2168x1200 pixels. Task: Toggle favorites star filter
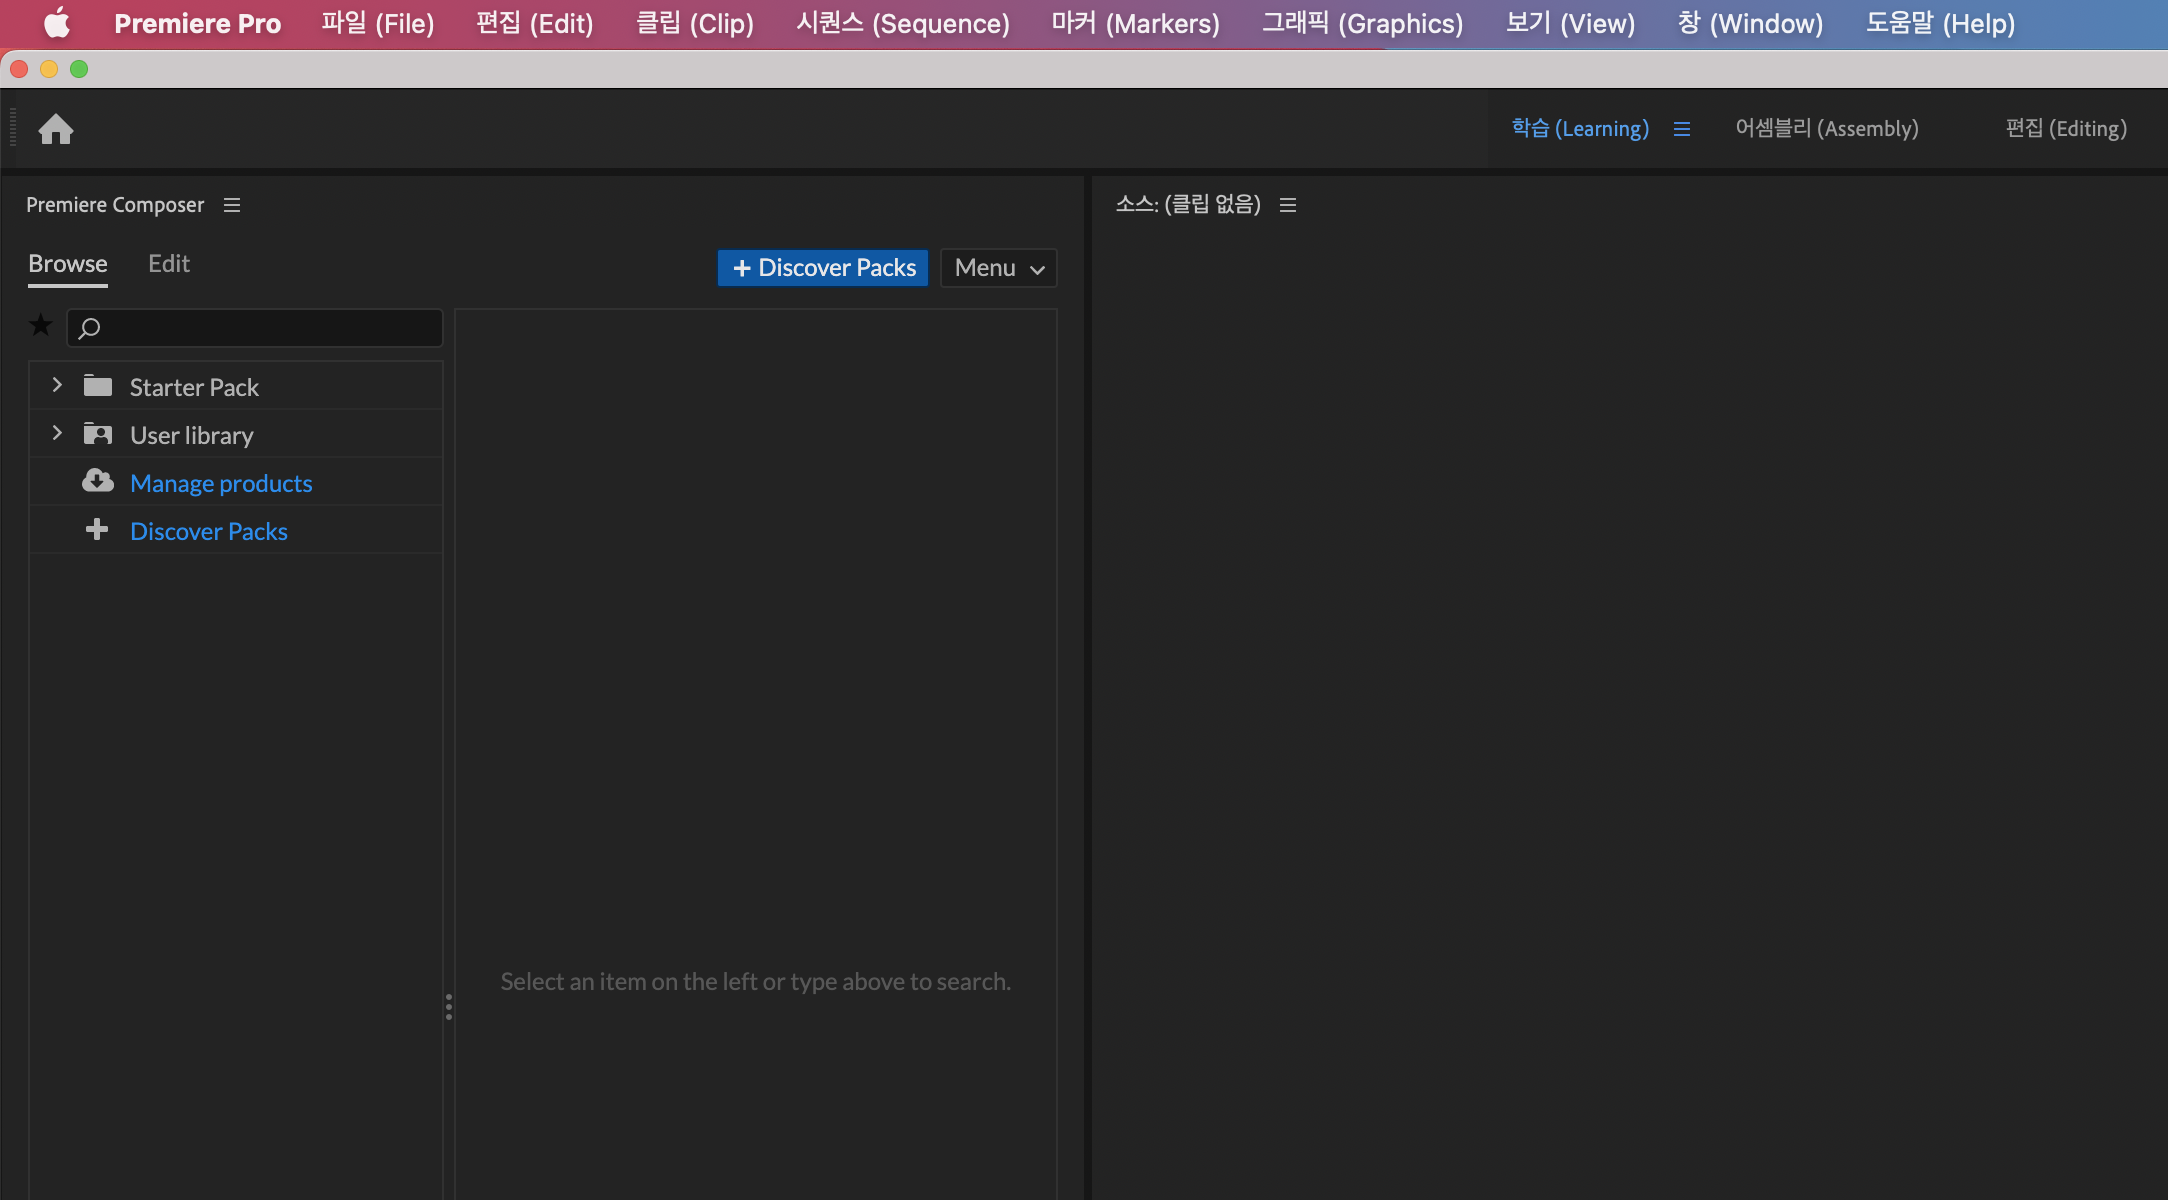click(x=41, y=326)
